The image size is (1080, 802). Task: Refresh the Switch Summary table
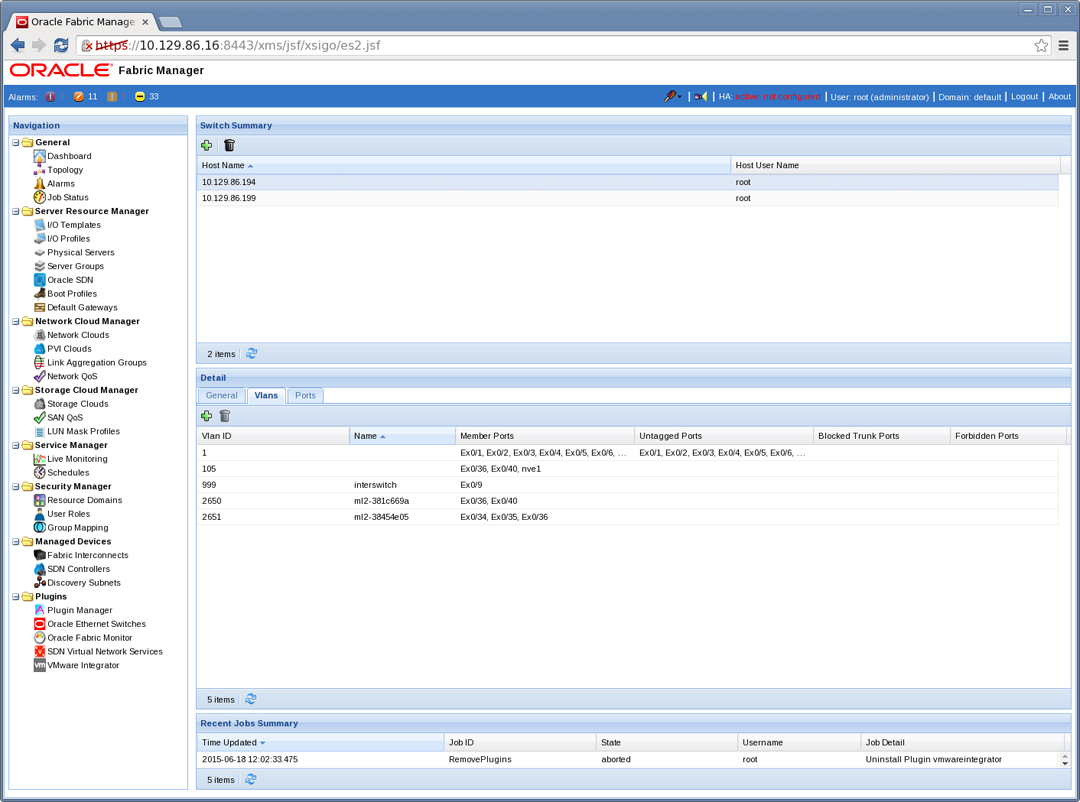pyautogui.click(x=251, y=353)
